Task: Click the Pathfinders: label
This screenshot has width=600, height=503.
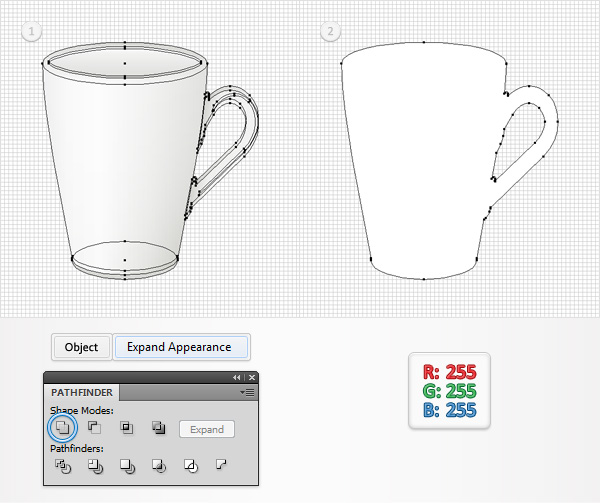Action: coord(77,448)
